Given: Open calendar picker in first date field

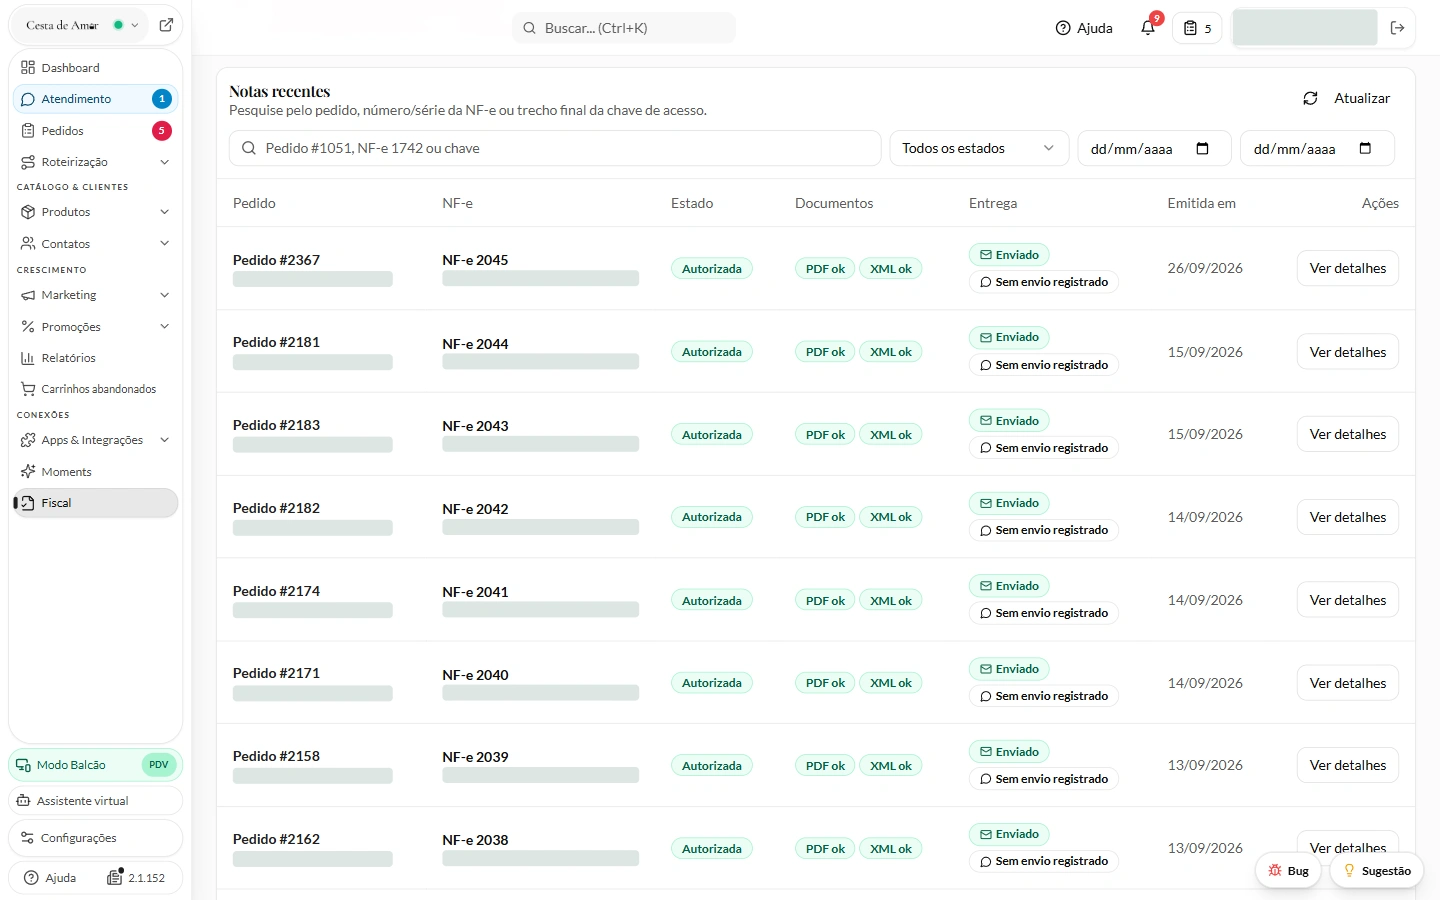Looking at the screenshot, I should (x=1202, y=148).
